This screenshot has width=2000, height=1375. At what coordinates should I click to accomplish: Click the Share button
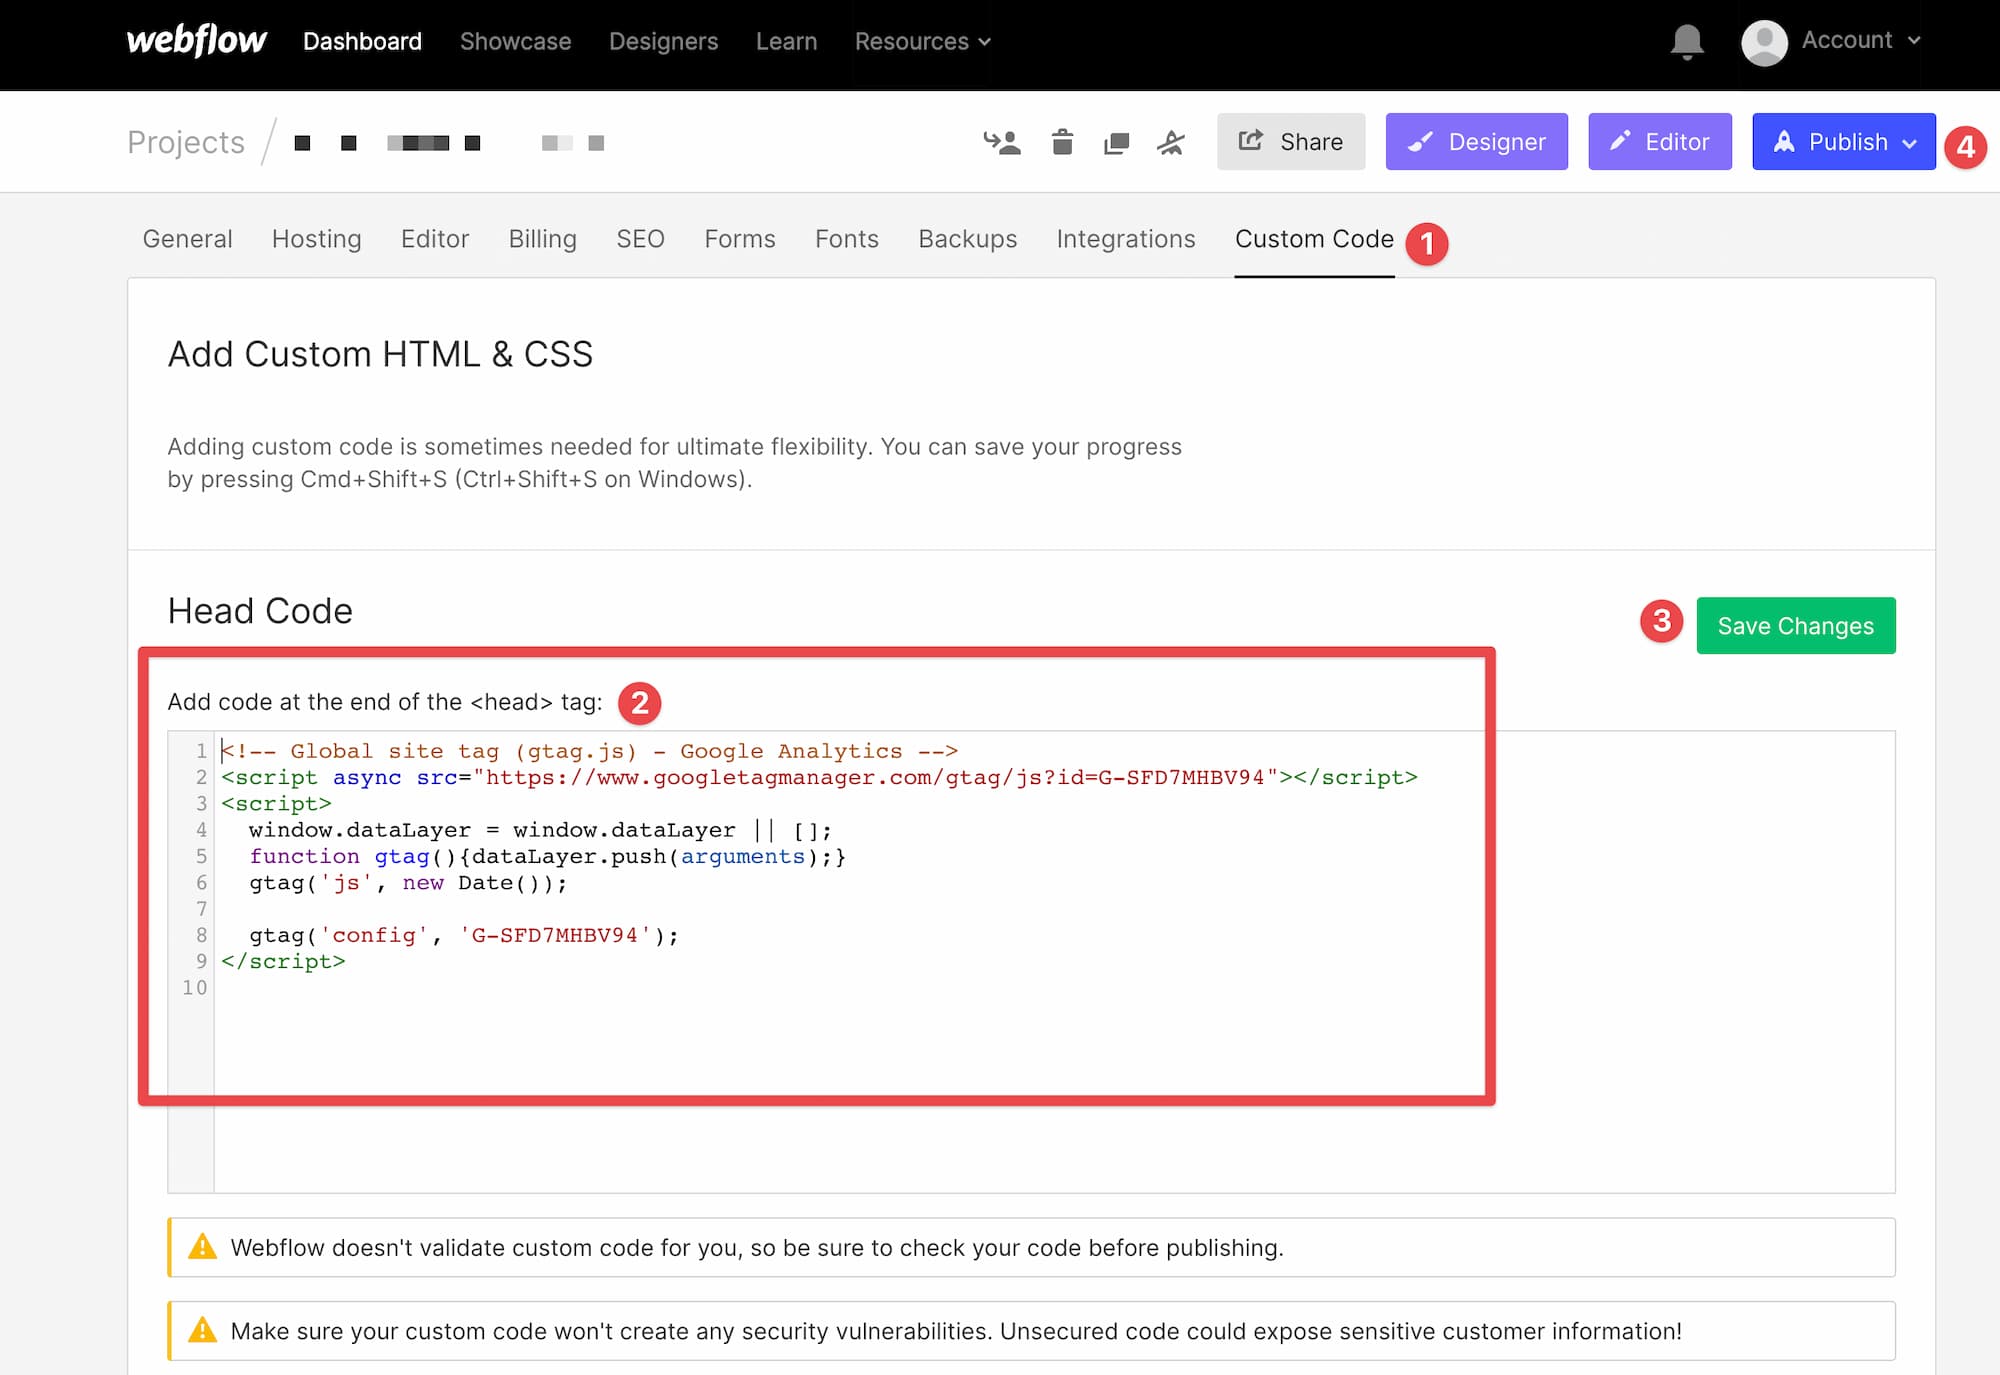[x=1291, y=142]
